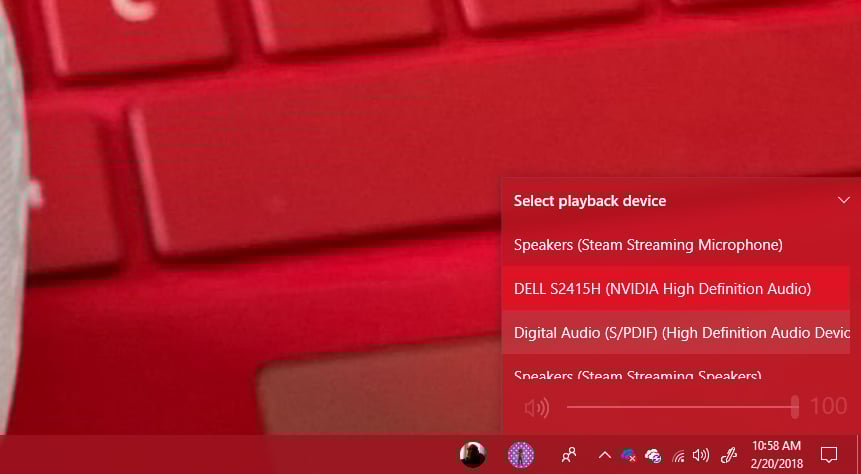Screen dimensions: 861x474
Task: Click the cloud icon with red X
Action: (628, 455)
